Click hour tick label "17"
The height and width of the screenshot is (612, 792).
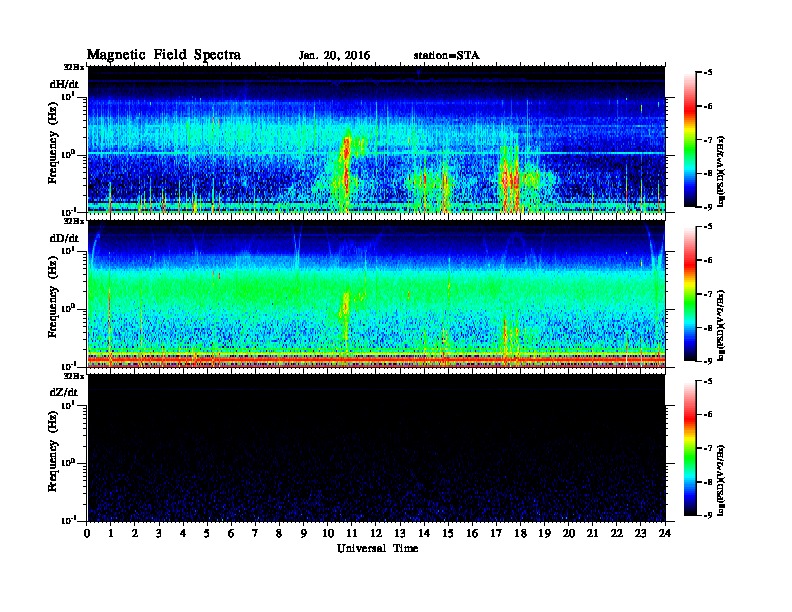[497, 533]
